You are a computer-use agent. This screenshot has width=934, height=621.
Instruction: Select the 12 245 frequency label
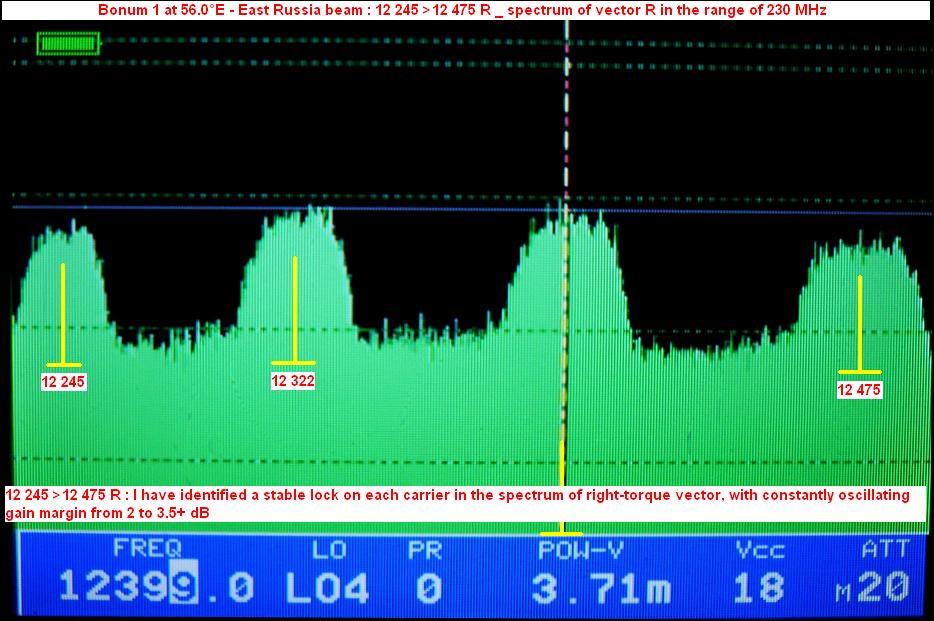click(63, 382)
